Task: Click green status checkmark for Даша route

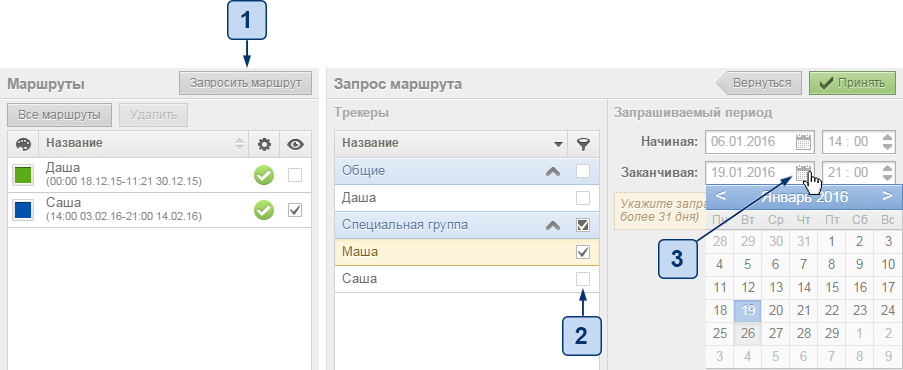Action: coord(264,176)
